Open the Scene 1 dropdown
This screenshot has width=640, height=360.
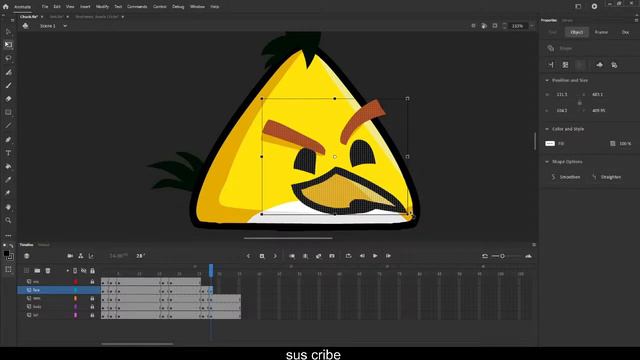coord(65,26)
